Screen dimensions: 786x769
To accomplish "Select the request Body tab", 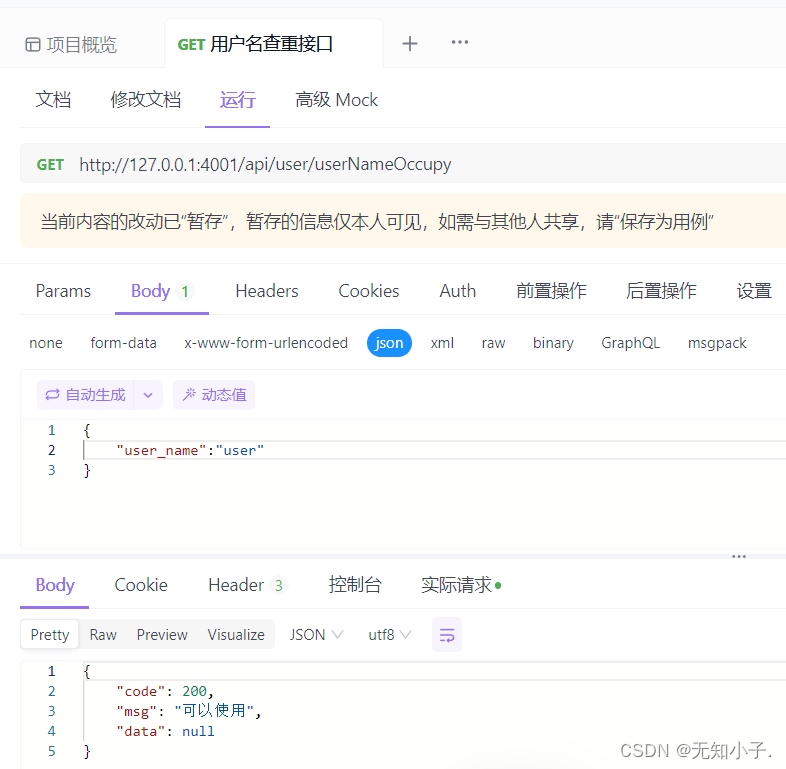I will tap(161, 291).
